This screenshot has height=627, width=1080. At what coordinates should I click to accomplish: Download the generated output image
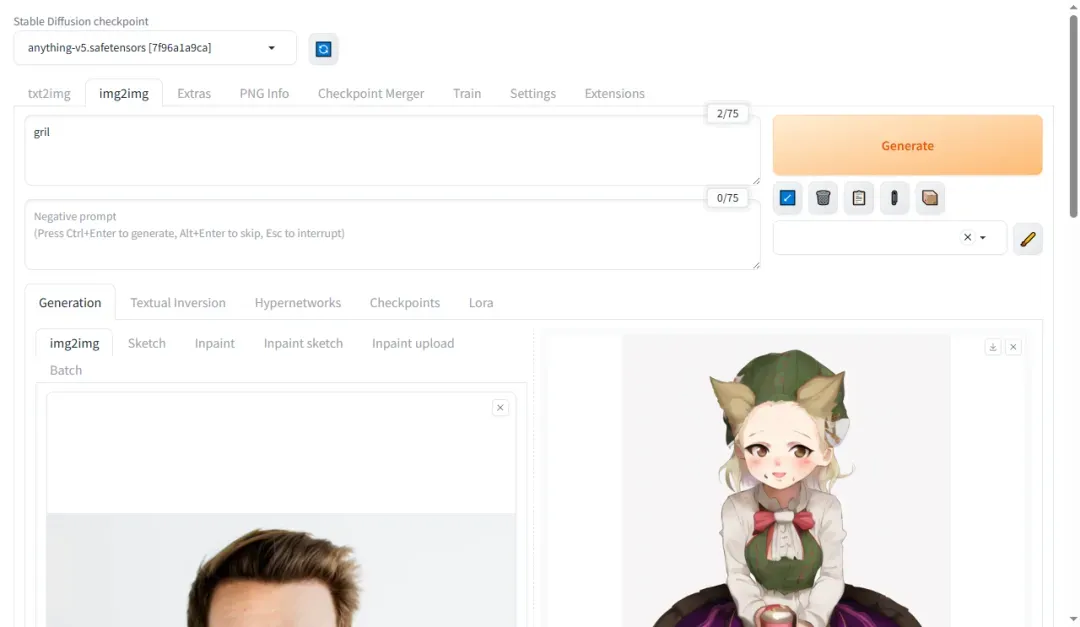coord(993,347)
